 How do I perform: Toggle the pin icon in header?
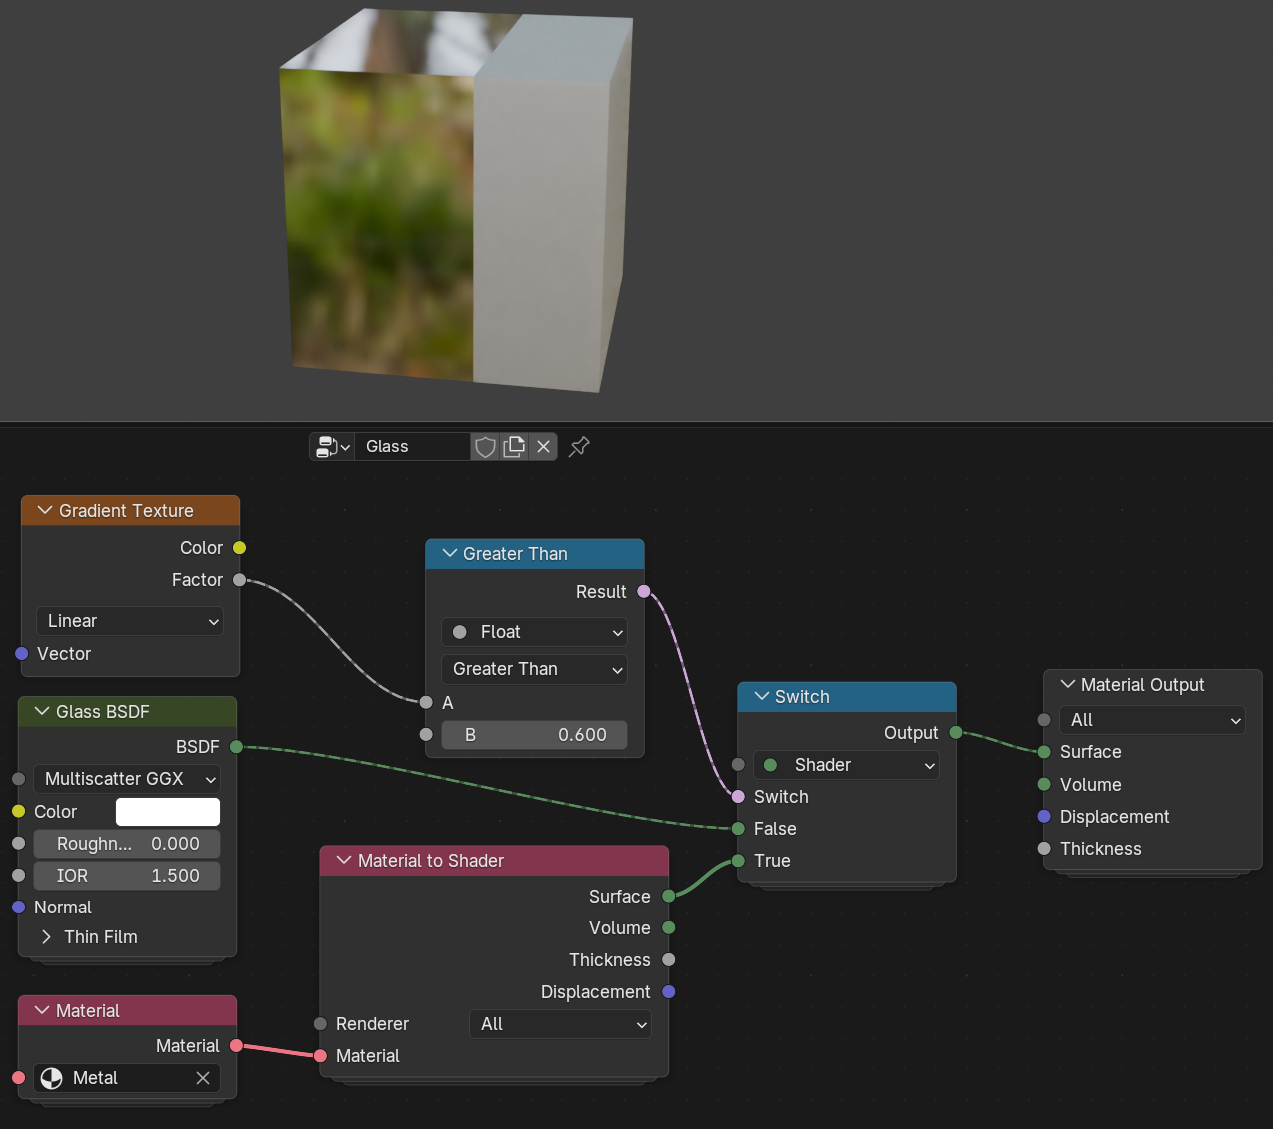point(579,446)
